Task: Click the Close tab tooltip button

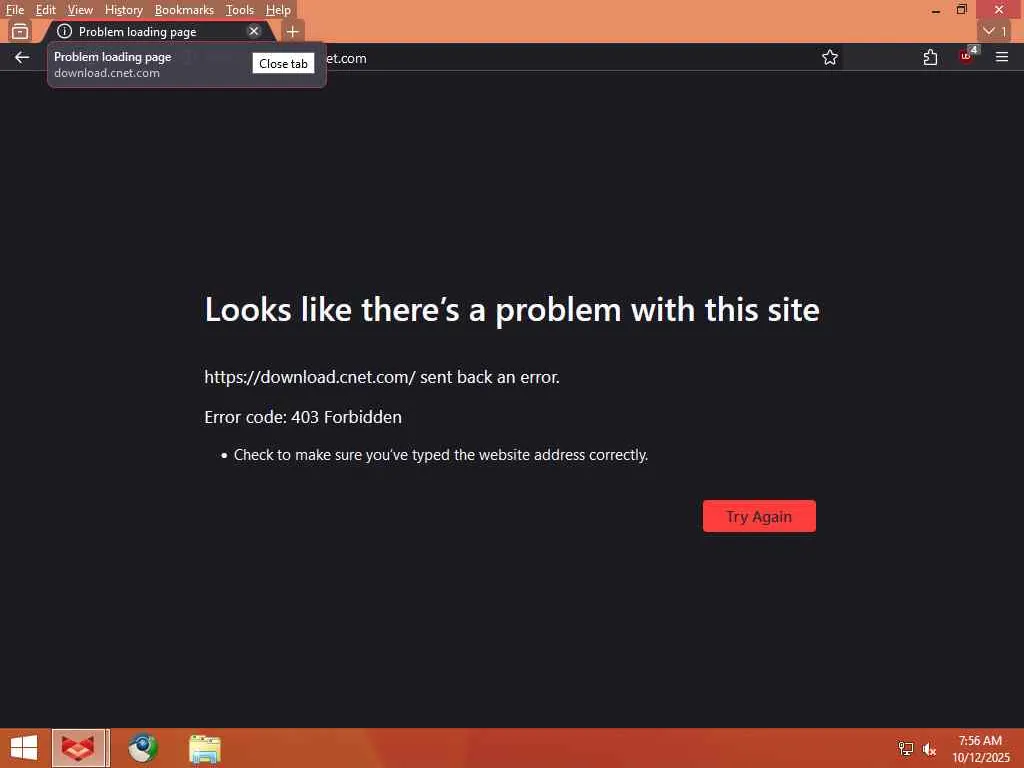Action: click(x=283, y=63)
